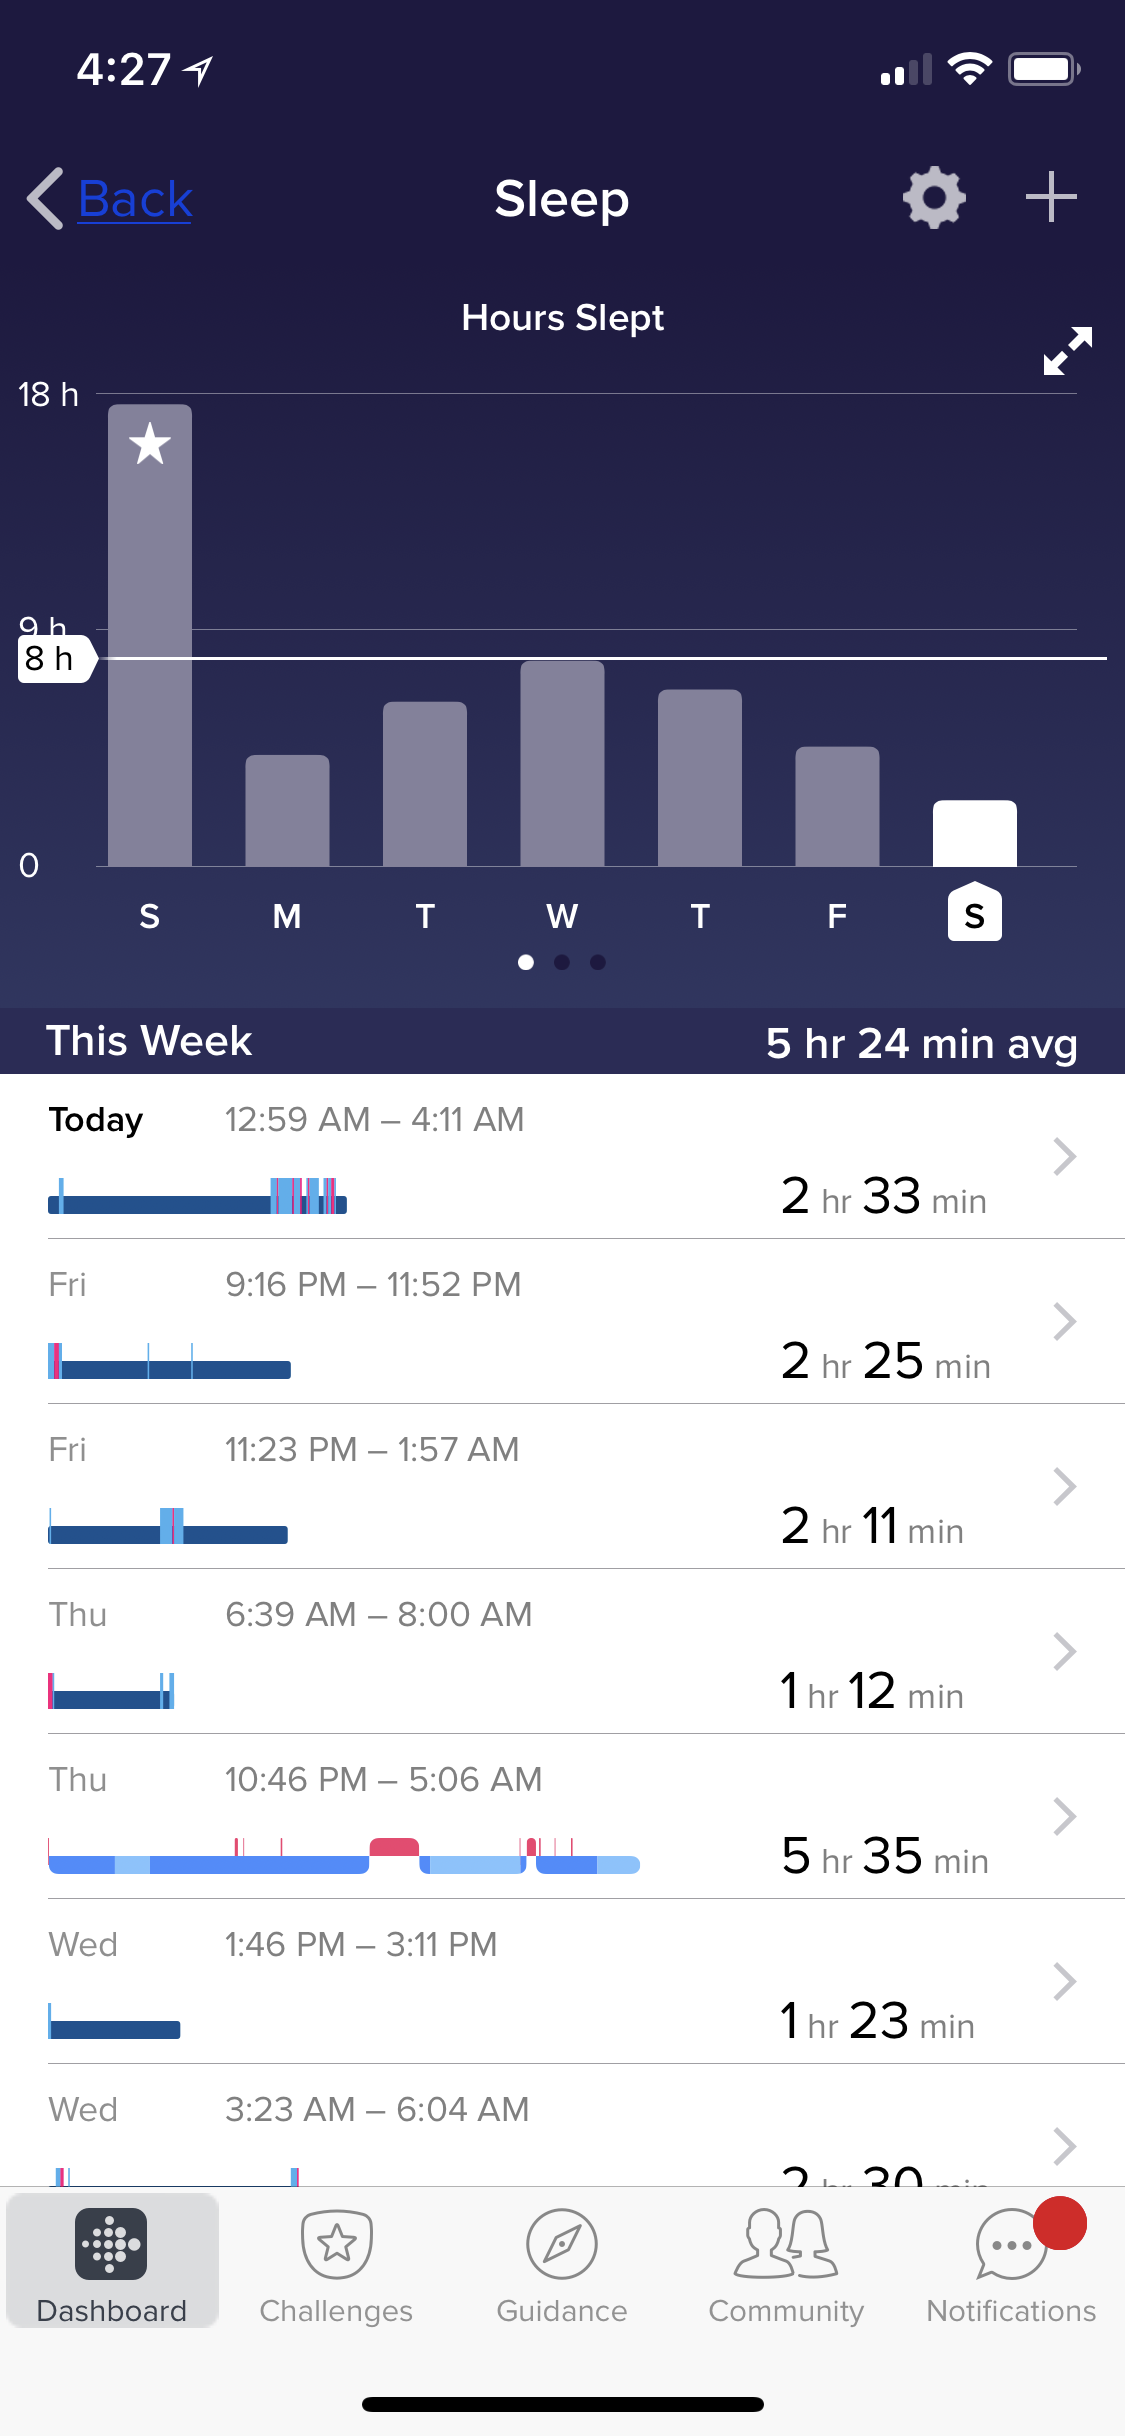The height and width of the screenshot is (2436, 1125).
Task: Open Thu 10:46 PM sleep details chevron
Action: point(1064,1817)
